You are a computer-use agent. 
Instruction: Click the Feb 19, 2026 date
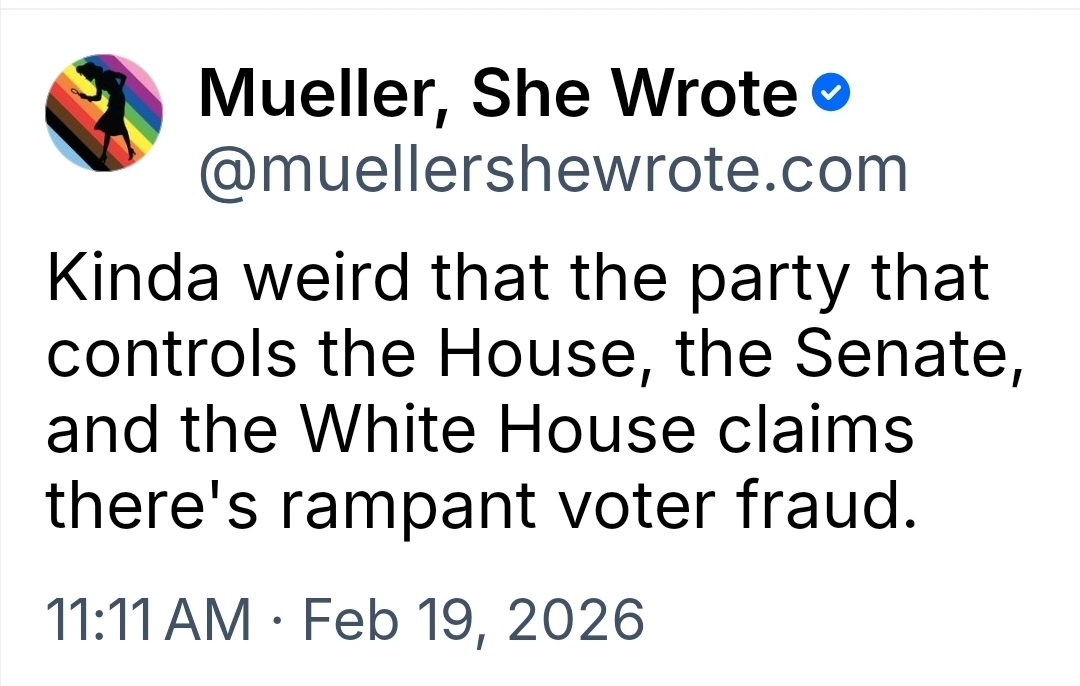473,619
